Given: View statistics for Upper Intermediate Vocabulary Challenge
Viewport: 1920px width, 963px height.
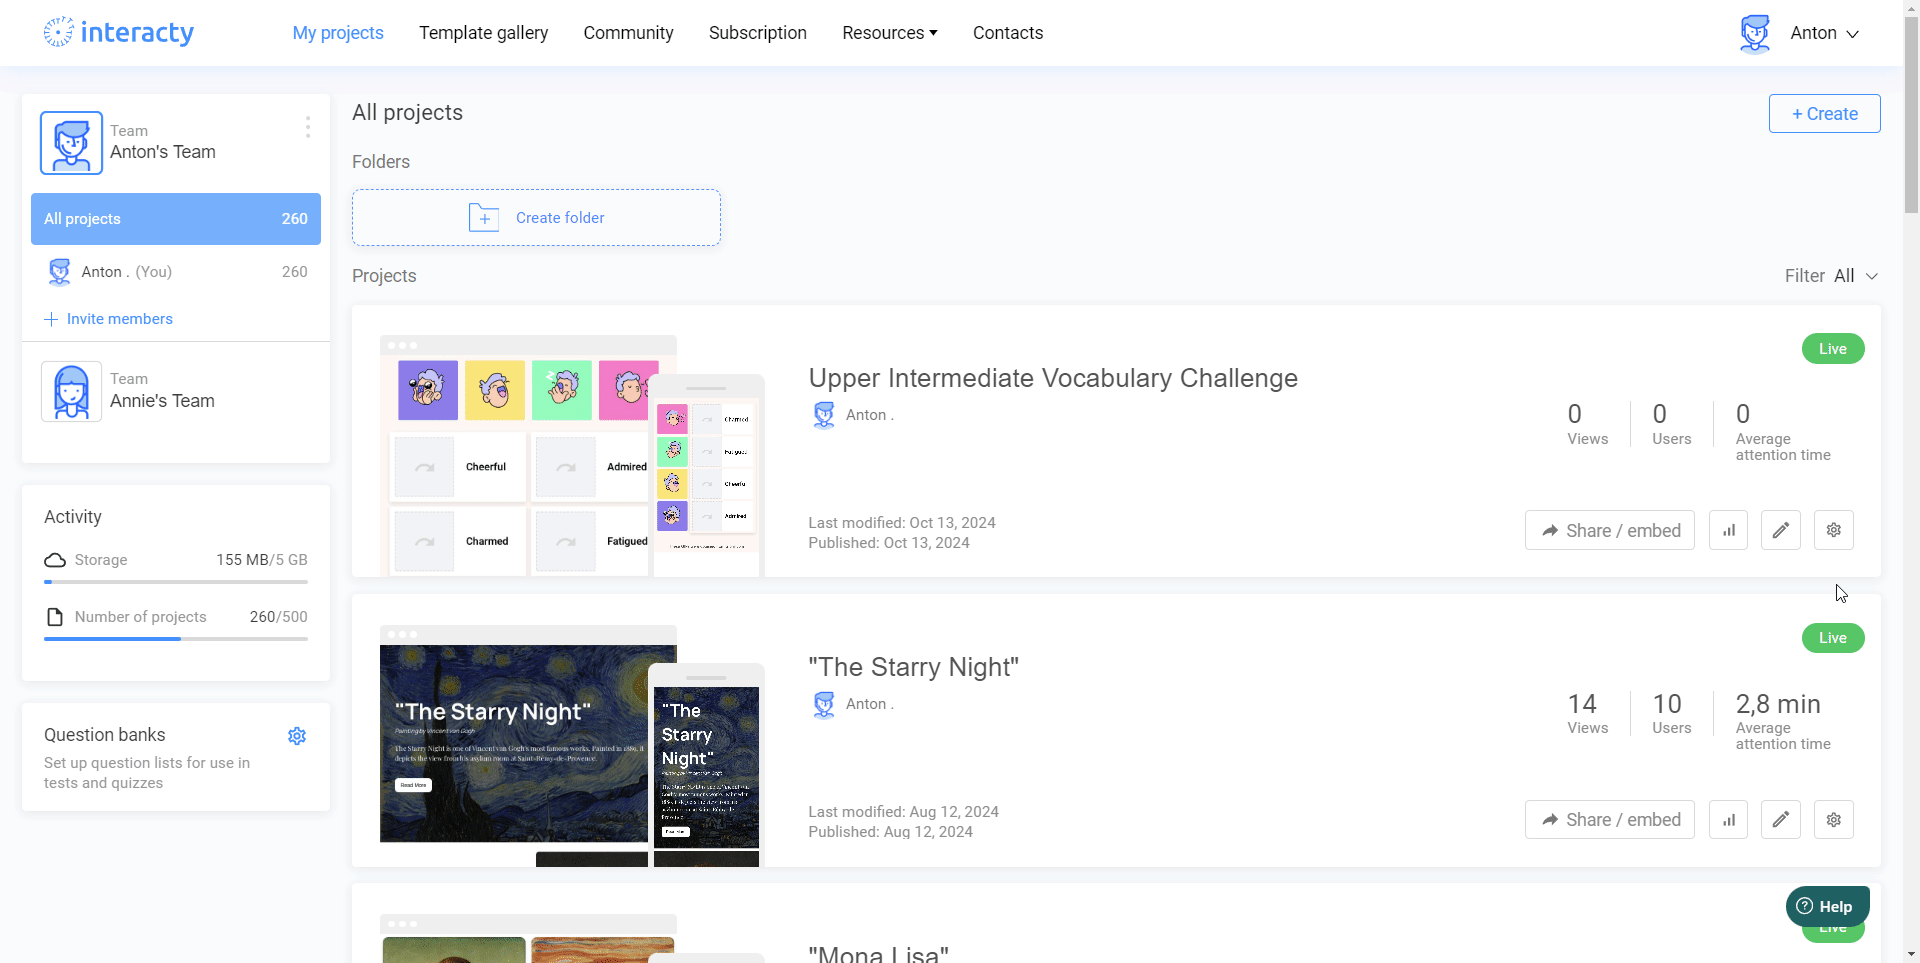Looking at the screenshot, I should (1728, 530).
